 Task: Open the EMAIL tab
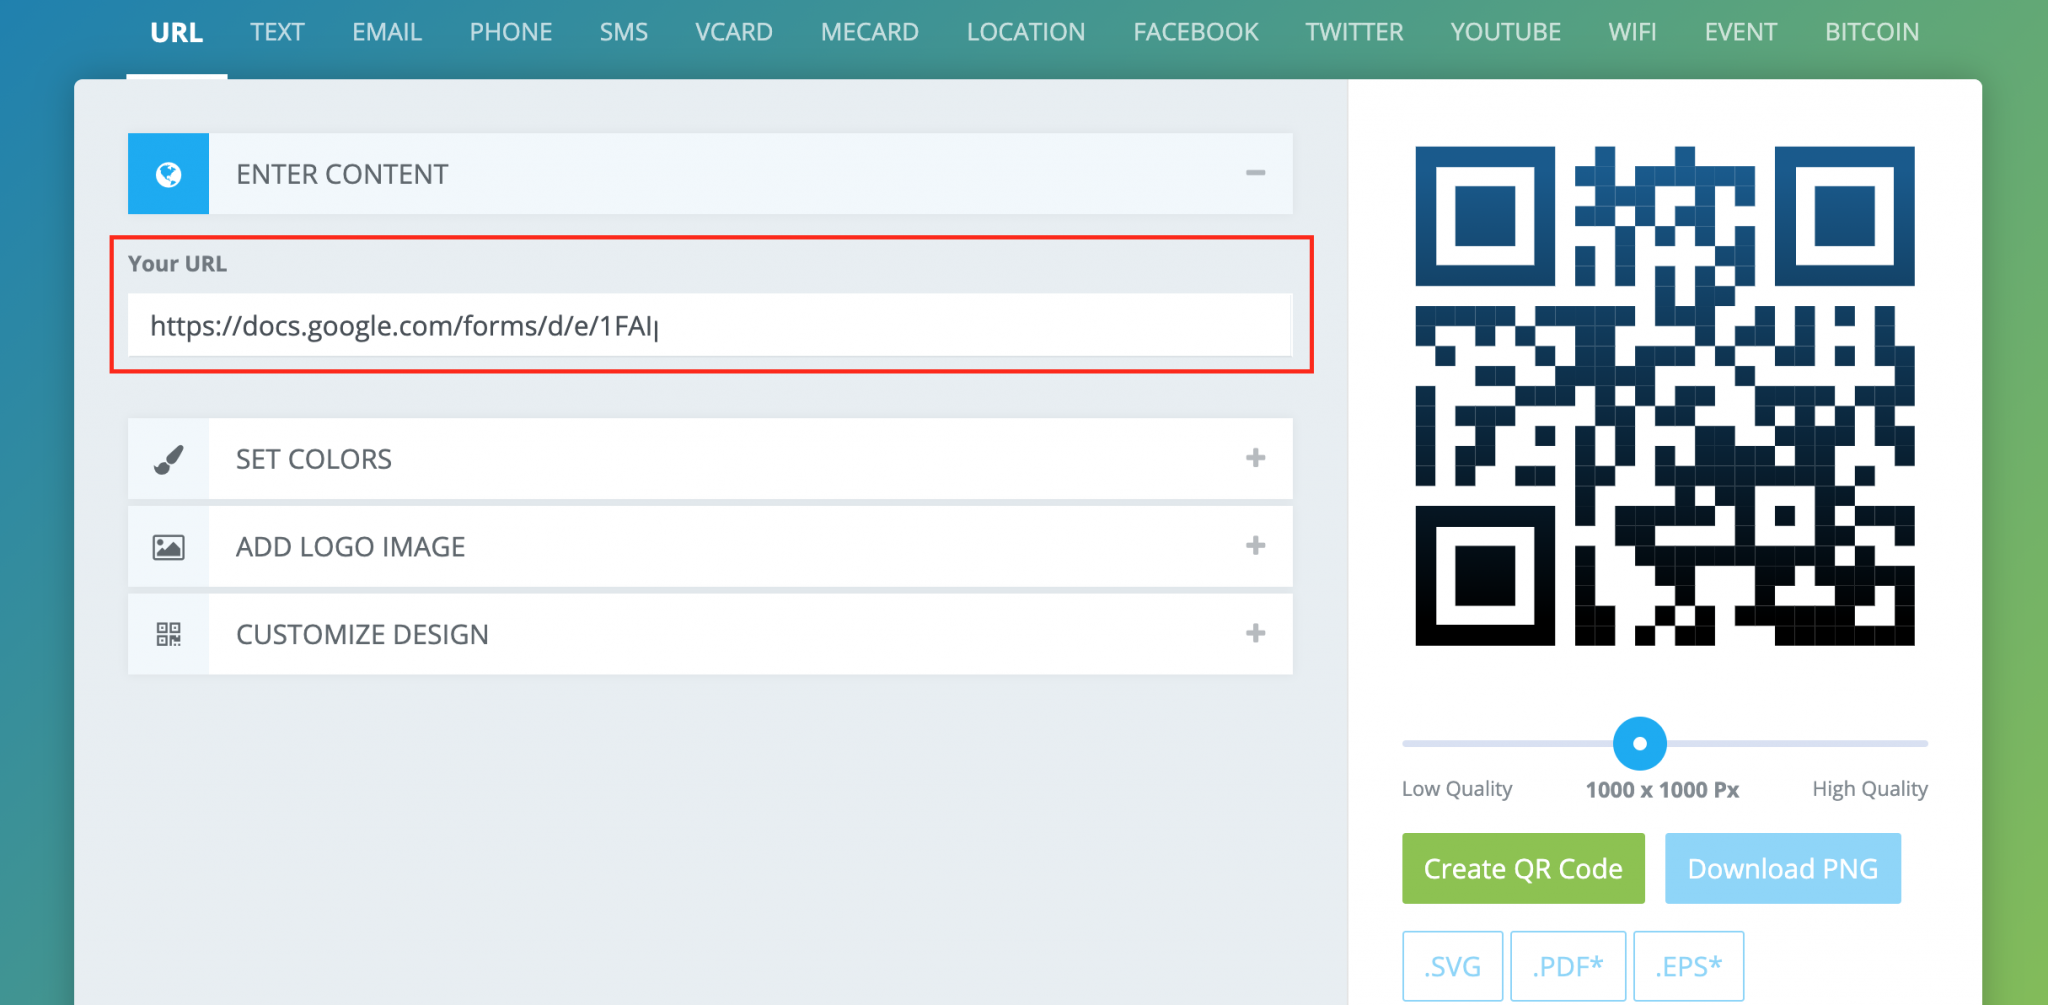[386, 31]
